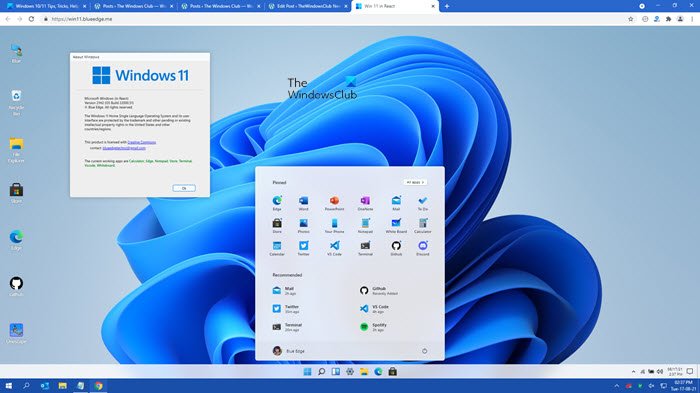Open the Recycle Bin desktop icon

coord(17,102)
